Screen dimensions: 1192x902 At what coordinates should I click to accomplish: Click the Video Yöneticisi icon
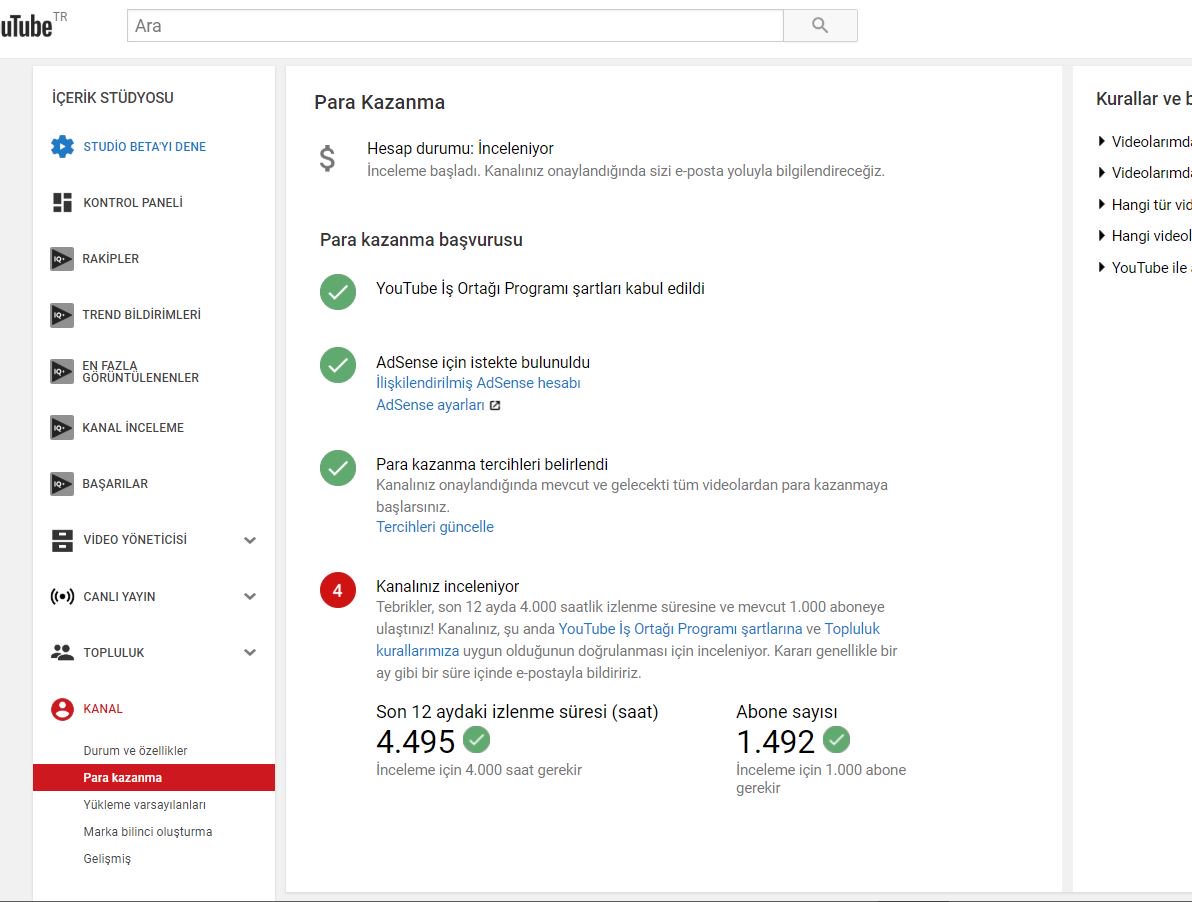[x=62, y=540]
